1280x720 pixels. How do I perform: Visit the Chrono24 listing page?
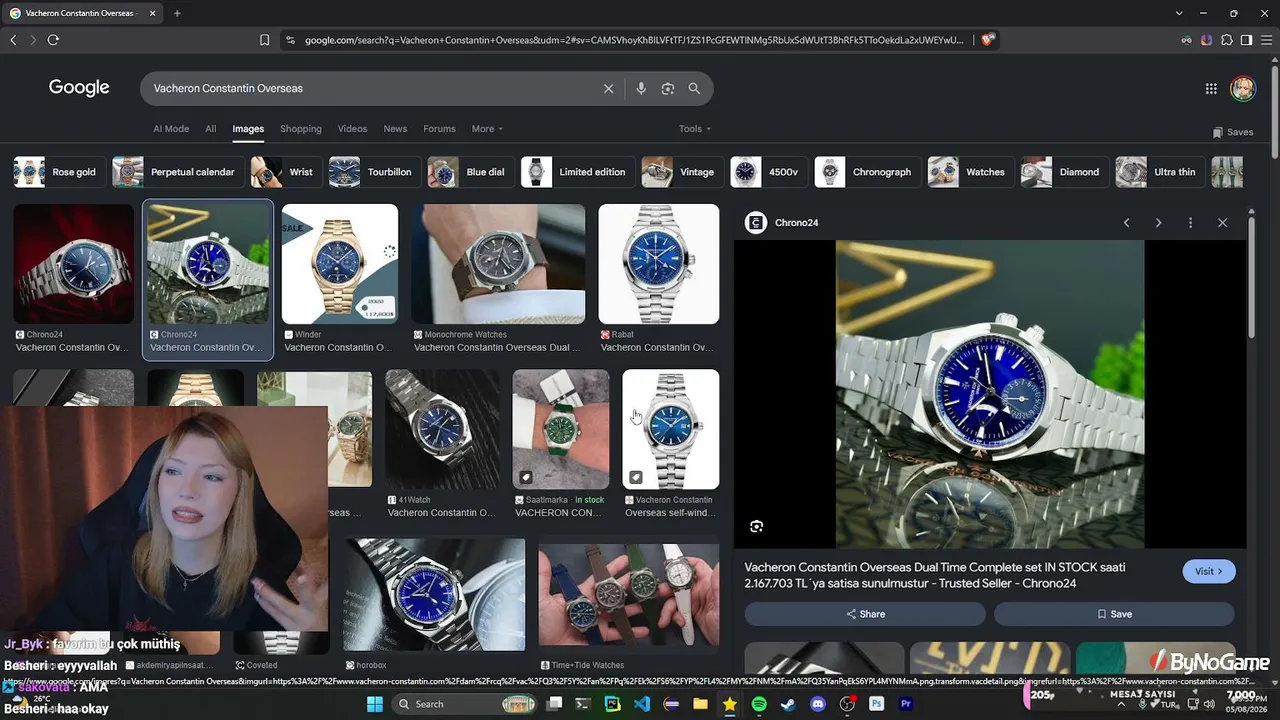1209,571
